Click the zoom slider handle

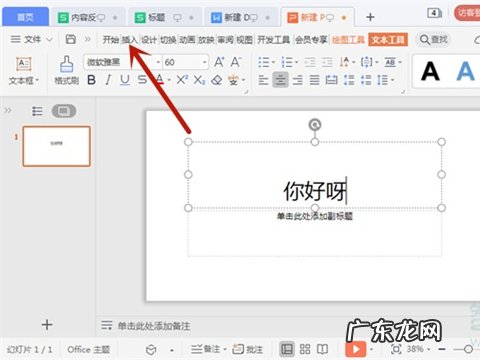click(x=468, y=349)
